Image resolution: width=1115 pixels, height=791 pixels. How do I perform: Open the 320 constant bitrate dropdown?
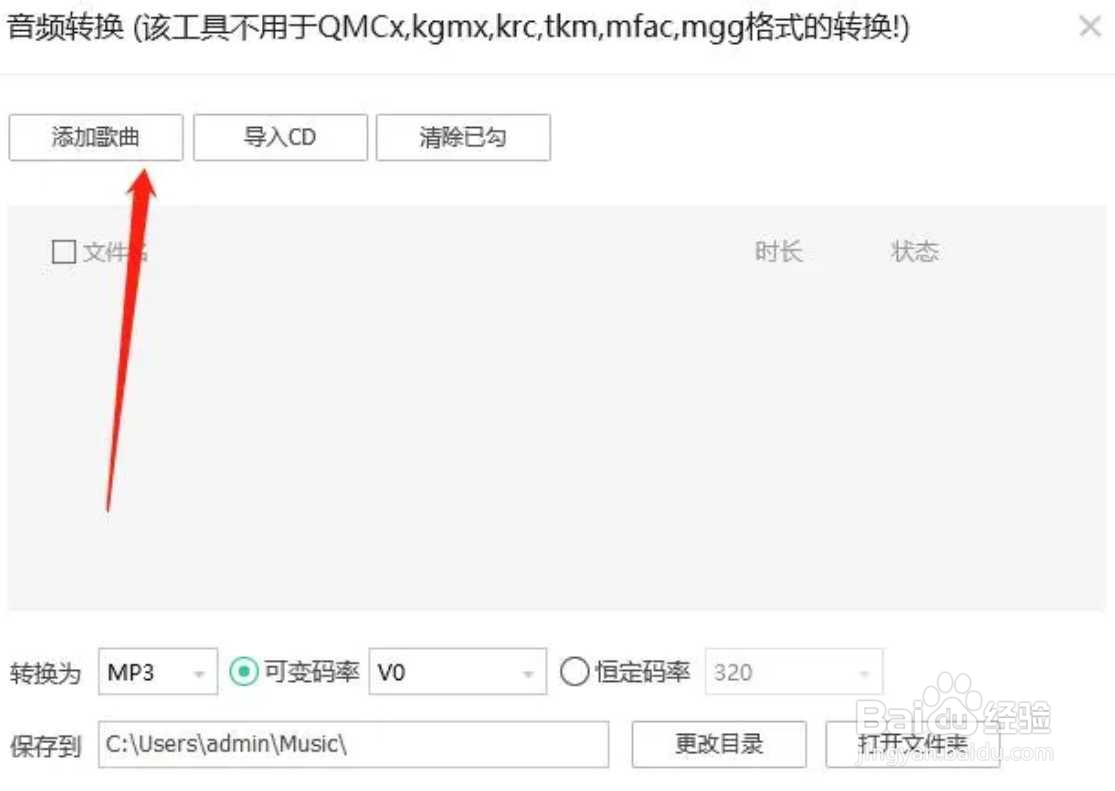coord(794,671)
